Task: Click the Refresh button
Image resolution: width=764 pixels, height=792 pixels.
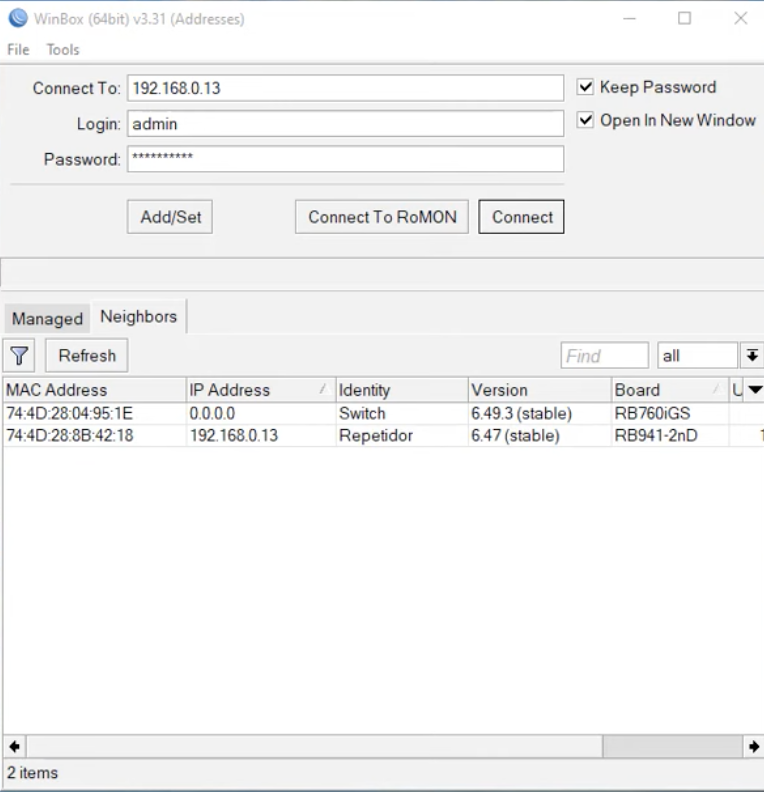Action: click(x=87, y=356)
